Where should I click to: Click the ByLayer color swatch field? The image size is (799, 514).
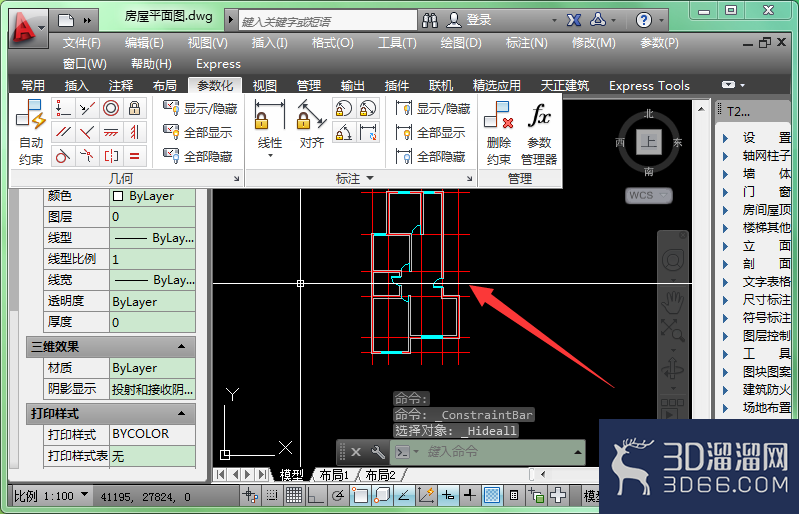pyautogui.click(x=152, y=196)
